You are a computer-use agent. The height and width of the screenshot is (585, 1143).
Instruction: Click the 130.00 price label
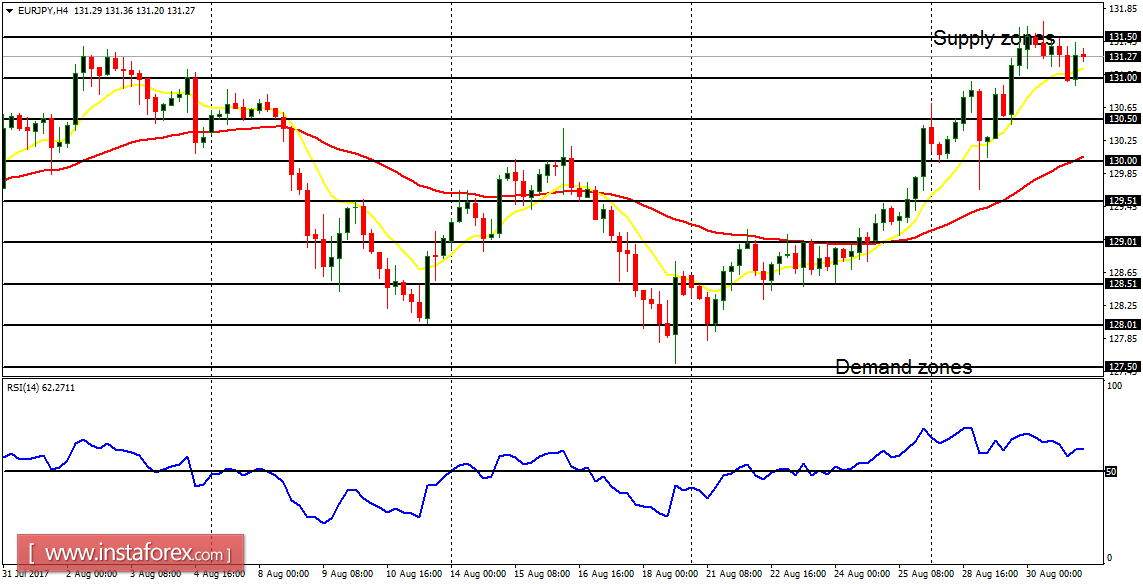click(1124, 160)
